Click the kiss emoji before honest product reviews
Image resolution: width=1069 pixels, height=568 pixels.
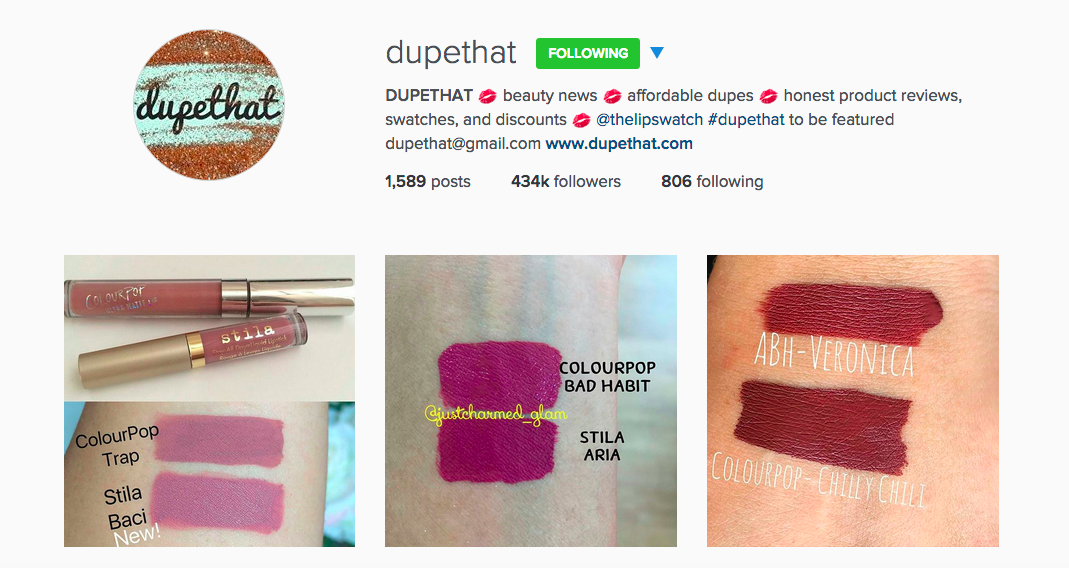(x=768, y=96)
